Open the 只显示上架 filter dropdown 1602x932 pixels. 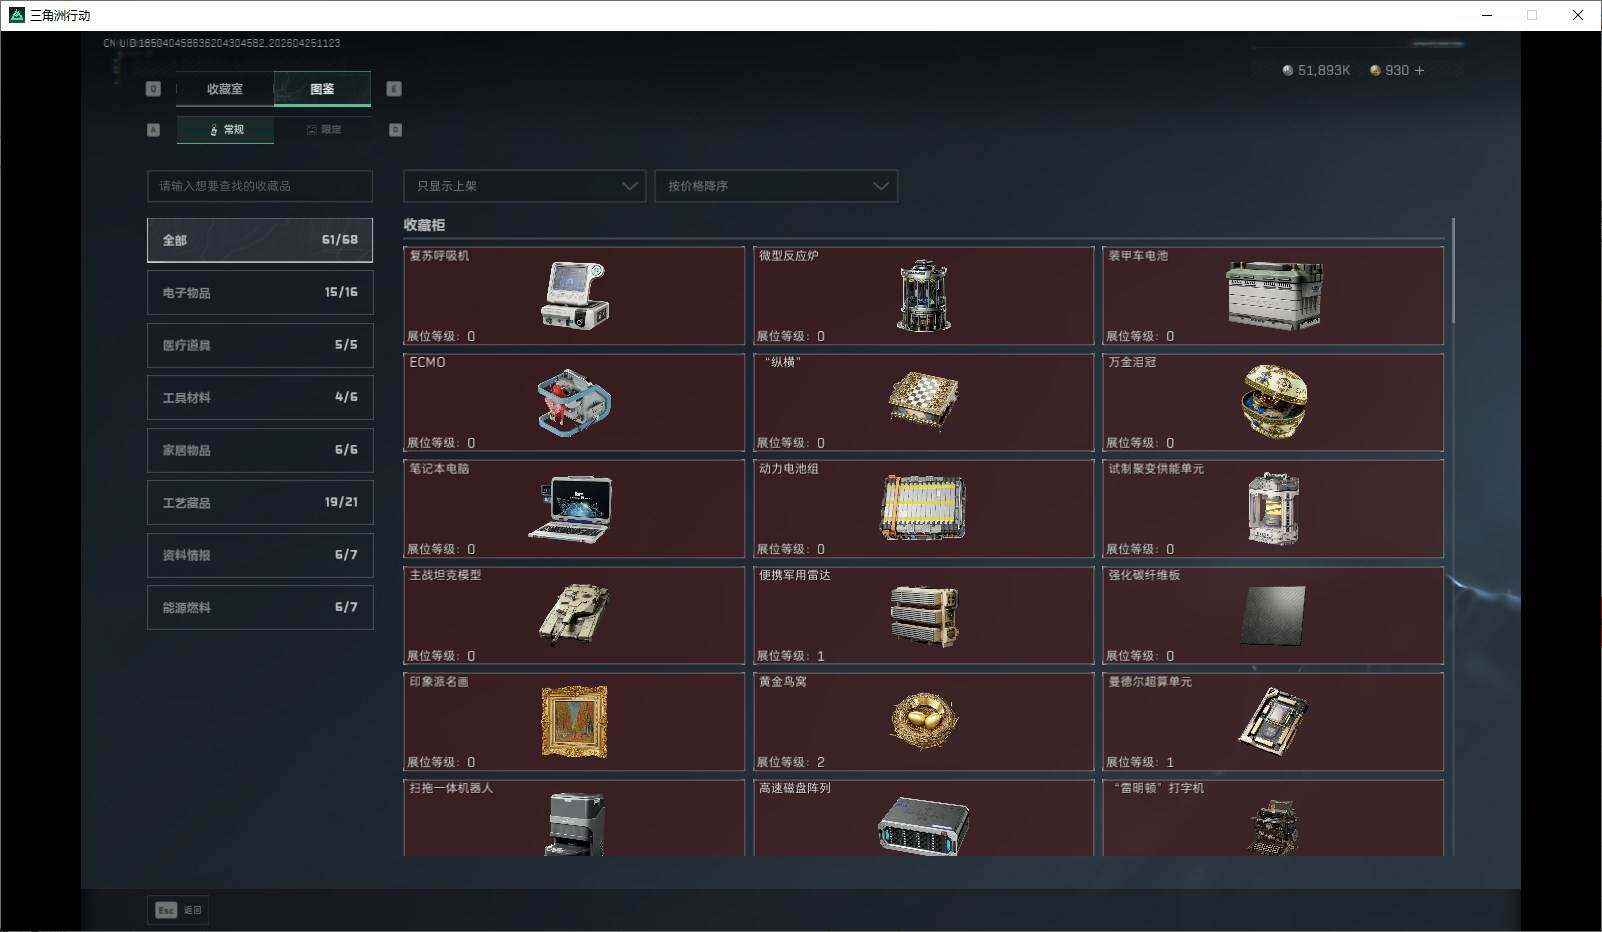[524, 186]
